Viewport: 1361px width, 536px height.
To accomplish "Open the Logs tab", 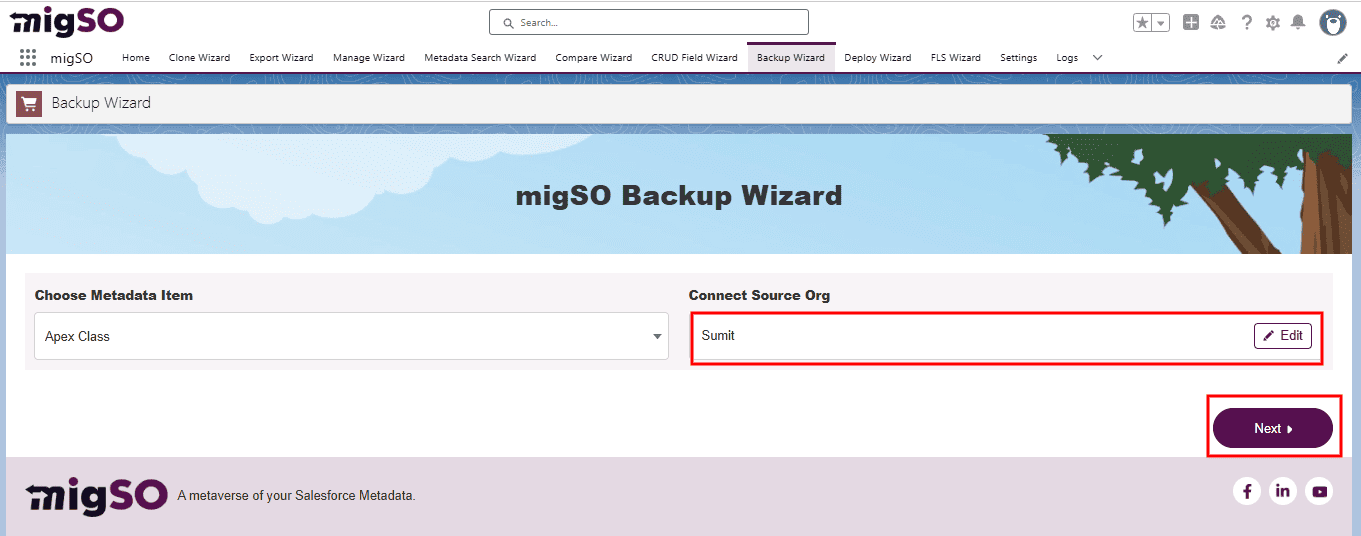I will click(x=1067, y=58).
